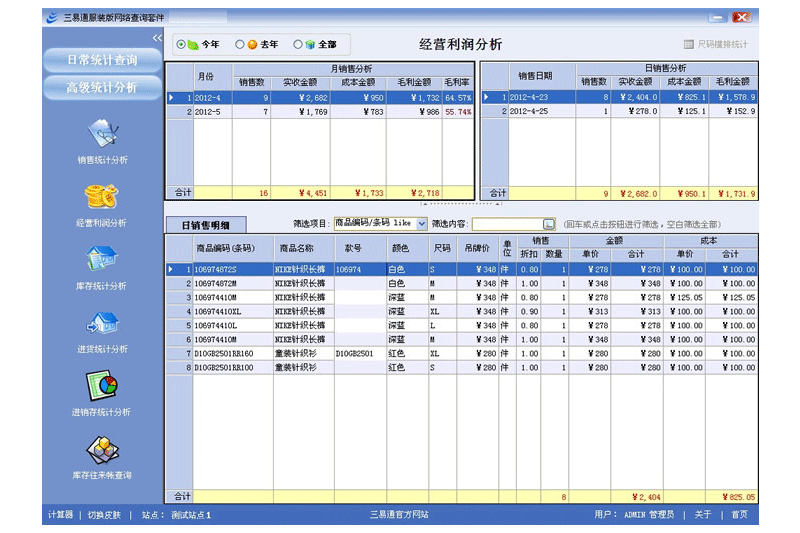Click the 尺码 column header
Image resolution: width=800 pixels, height=533 pixels.
pos(442,248)
